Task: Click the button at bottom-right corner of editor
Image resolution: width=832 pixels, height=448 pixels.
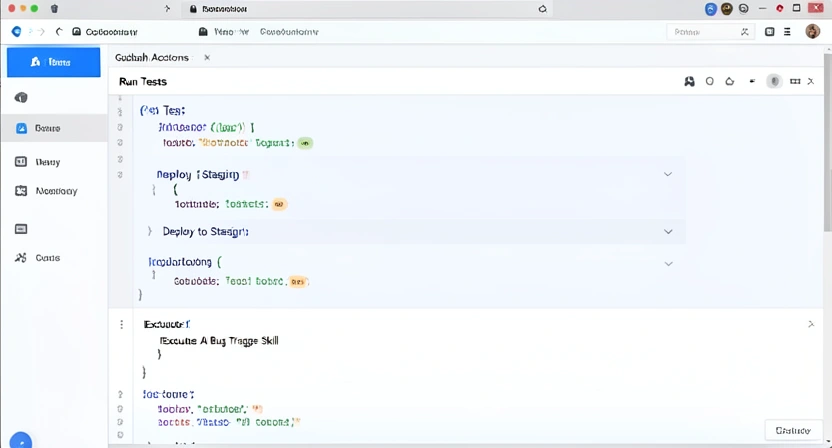Action: tap(793, 430)
